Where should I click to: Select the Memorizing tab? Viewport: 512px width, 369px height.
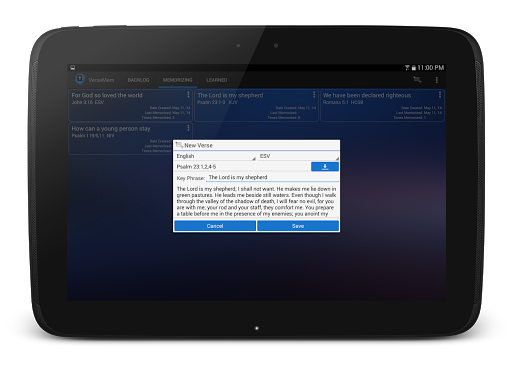pos(177,80)
